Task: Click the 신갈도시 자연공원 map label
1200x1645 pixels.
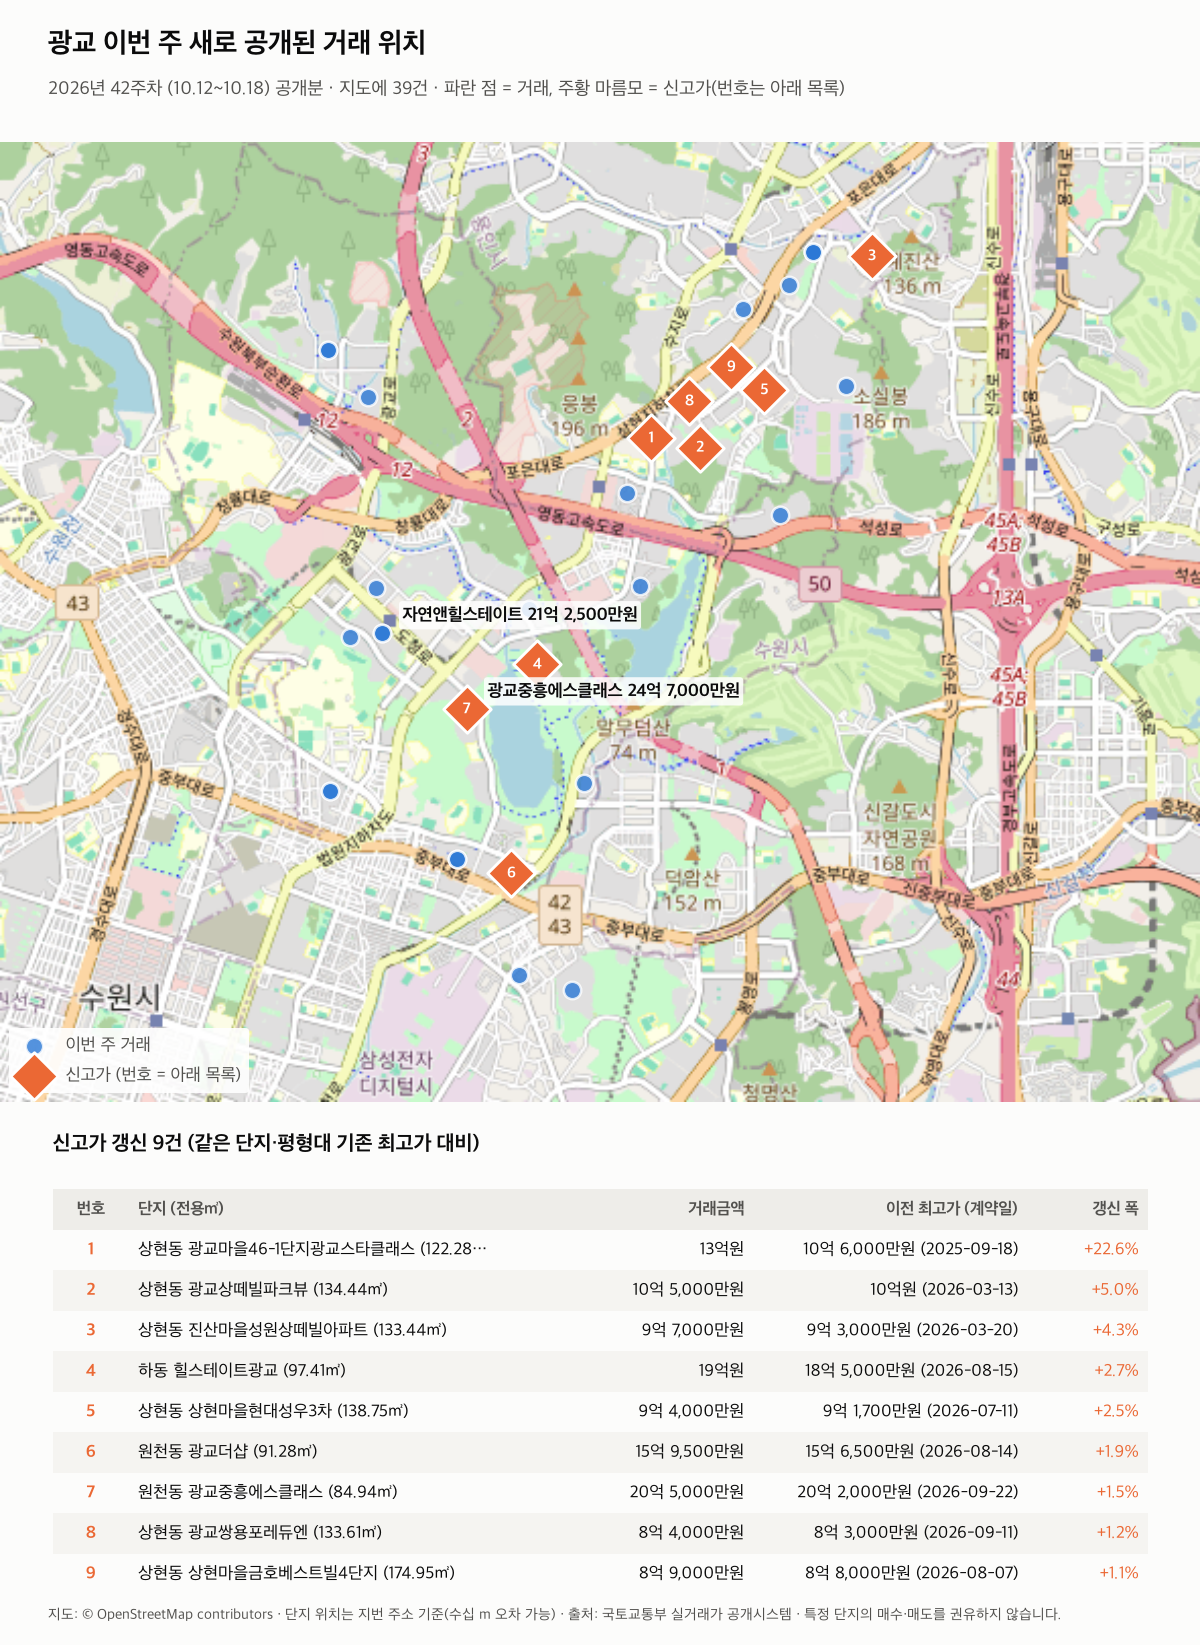Action: [x=900, y=837]
